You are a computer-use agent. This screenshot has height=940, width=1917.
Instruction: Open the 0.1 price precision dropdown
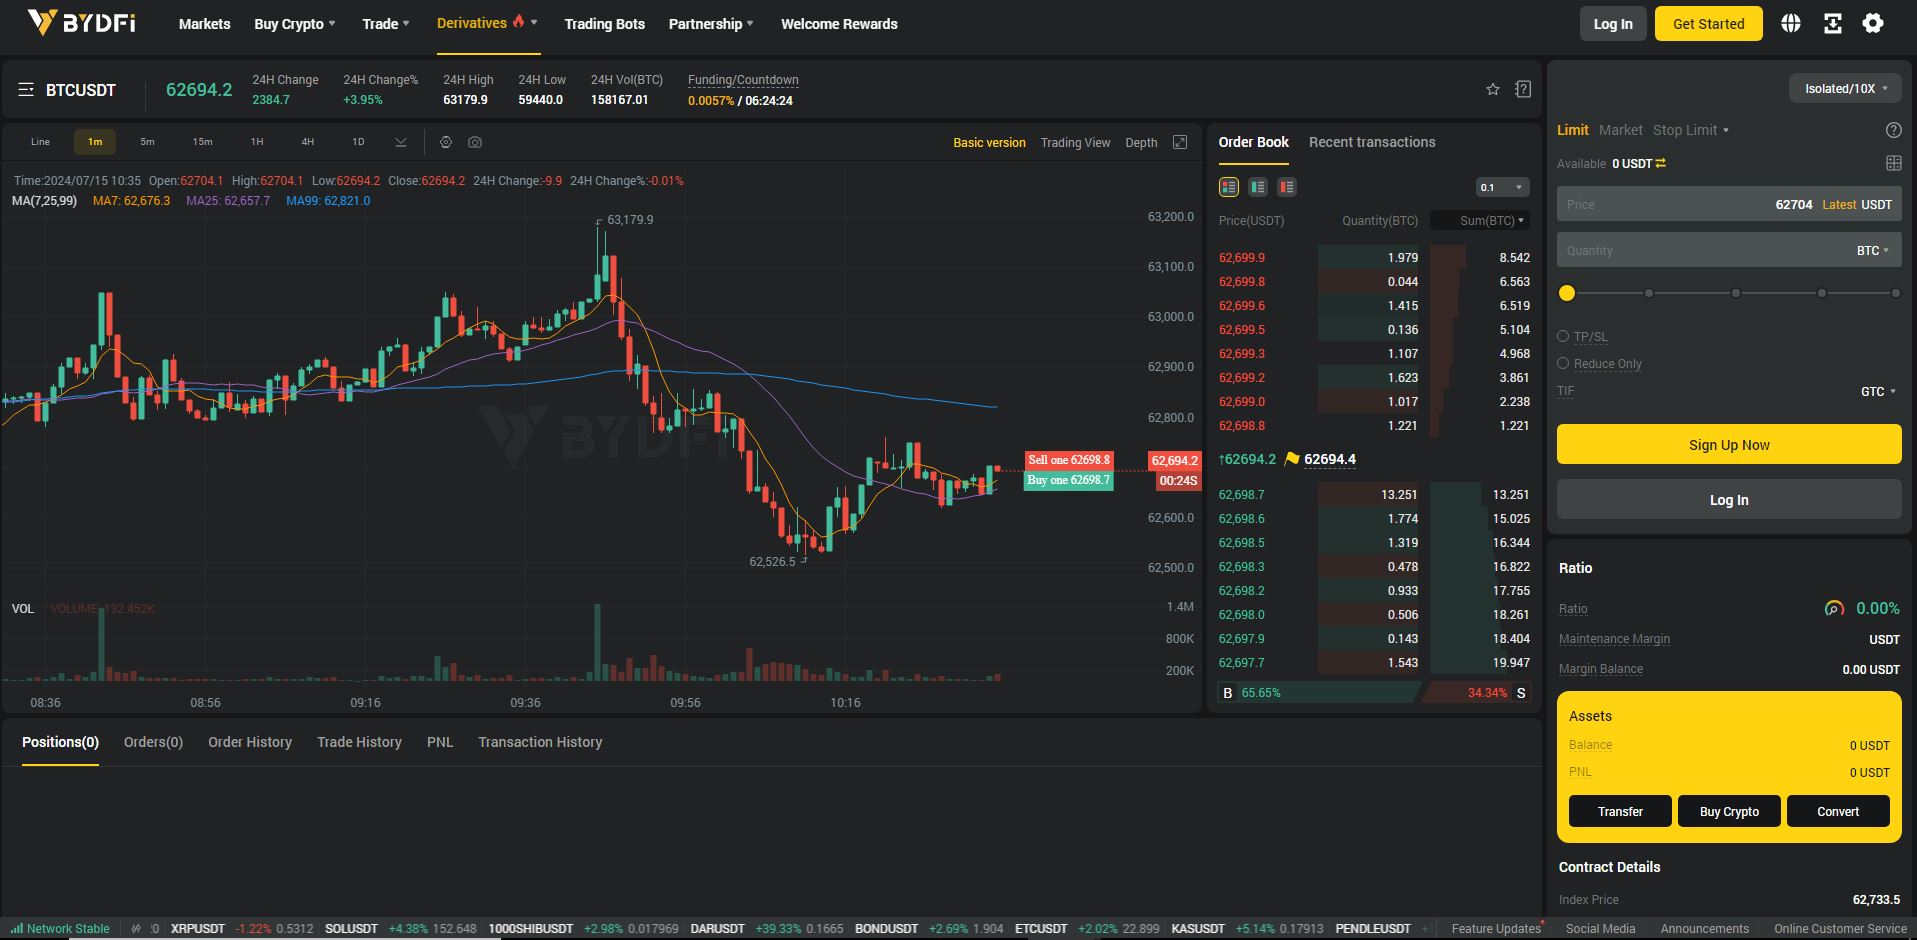click(1503, 187)
